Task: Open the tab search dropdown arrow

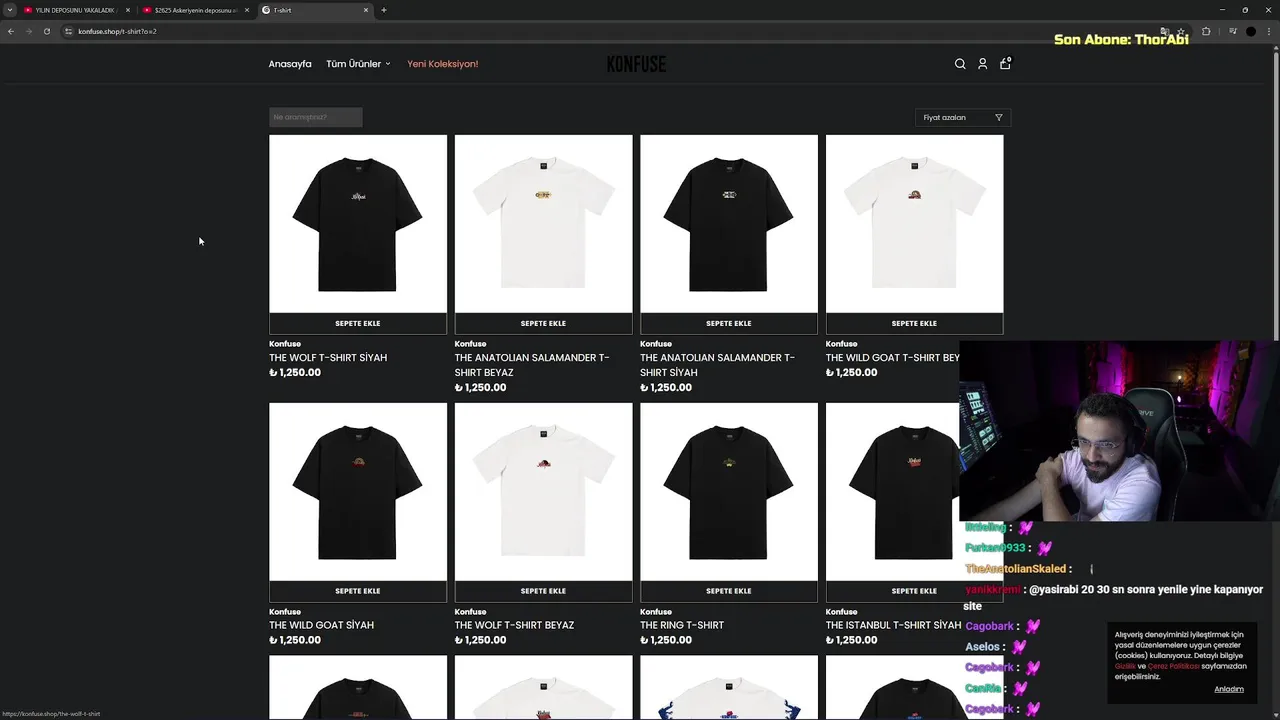Action: coord(9,10)
